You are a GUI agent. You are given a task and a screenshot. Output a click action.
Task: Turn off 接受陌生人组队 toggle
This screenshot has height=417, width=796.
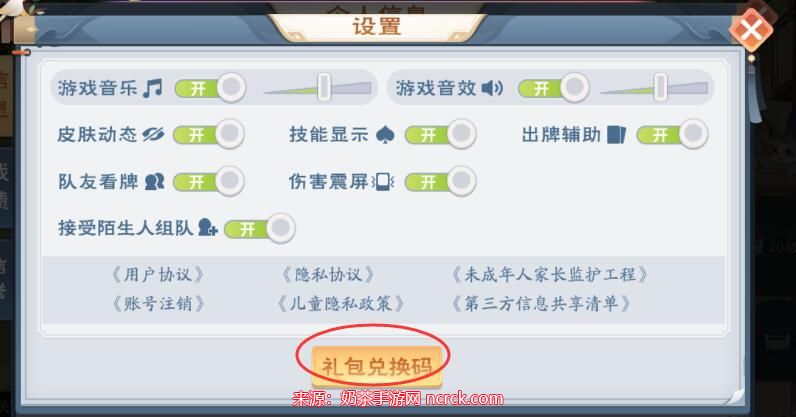click(x=259, y=229)
